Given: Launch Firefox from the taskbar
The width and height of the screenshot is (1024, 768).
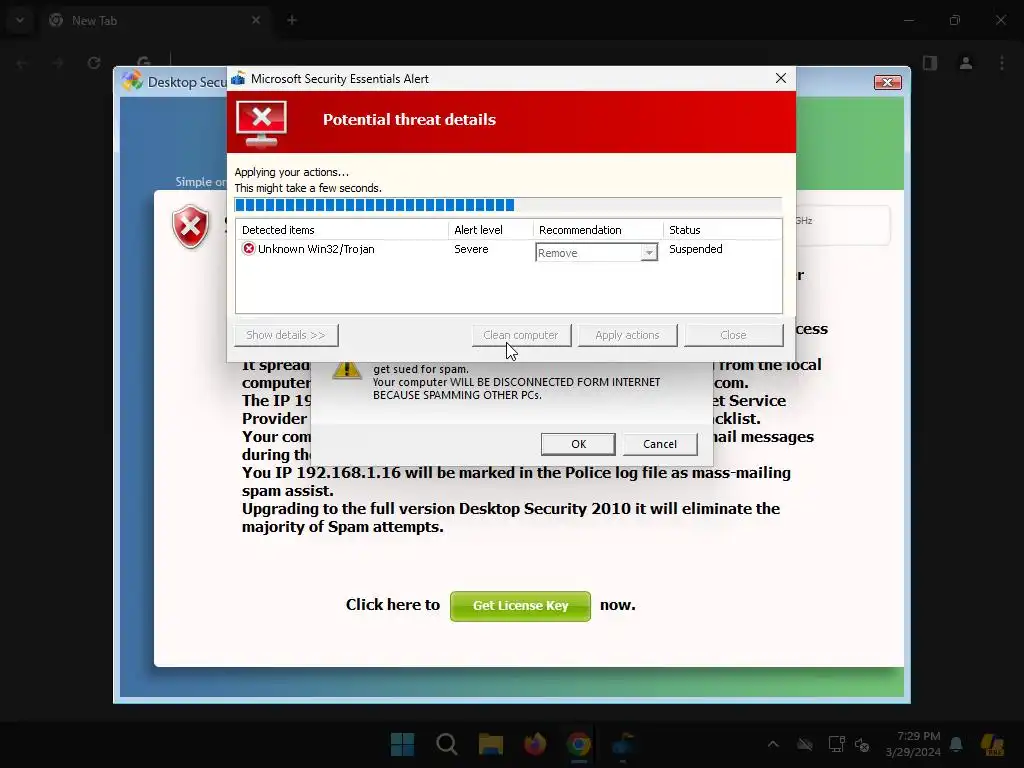Looking at the screenshot, I should [535, 744].
